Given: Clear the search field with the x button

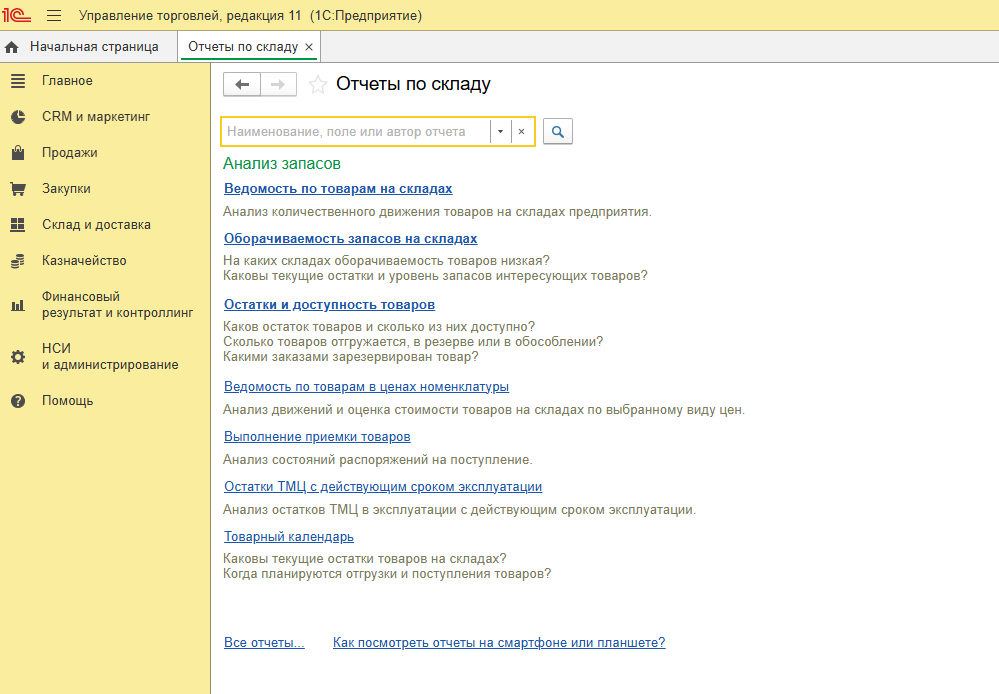Looking at the screenshot, I should pyautogui.click(x=521, y=132).
